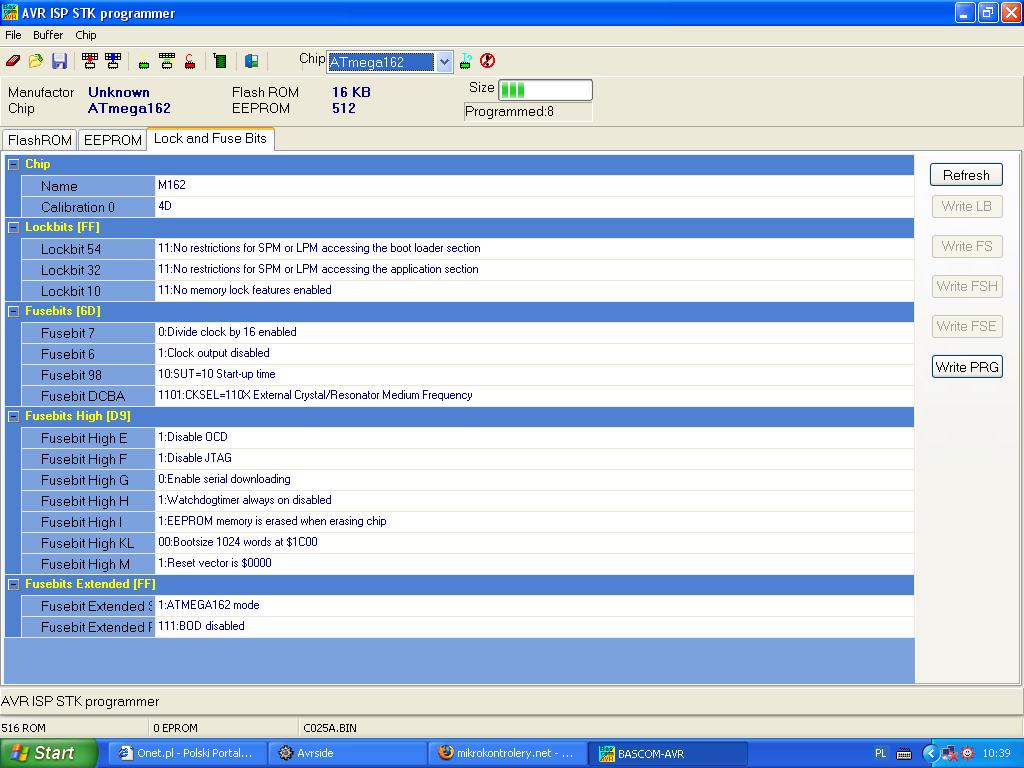Click the red chip erase icon
The width and height of the screenshot is (1024, 768).
189,61
